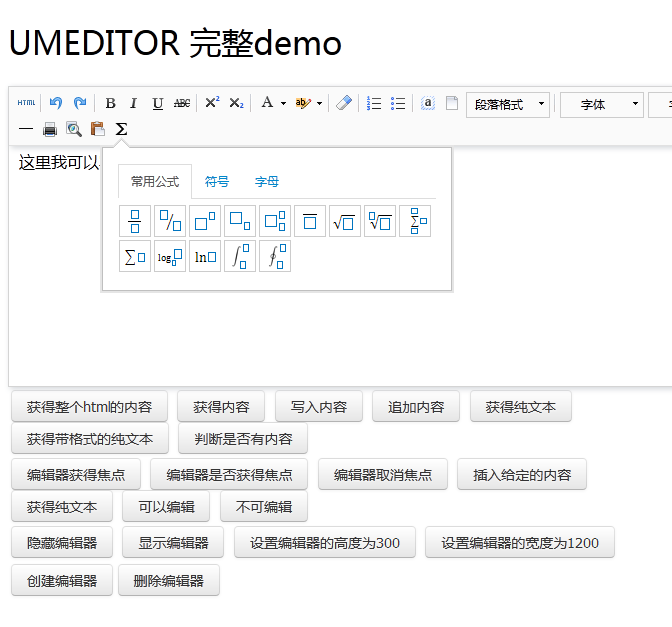Open the 段落格式 paragraph format dropdown
Screen dimensions: 672x627
pos(508,105)
